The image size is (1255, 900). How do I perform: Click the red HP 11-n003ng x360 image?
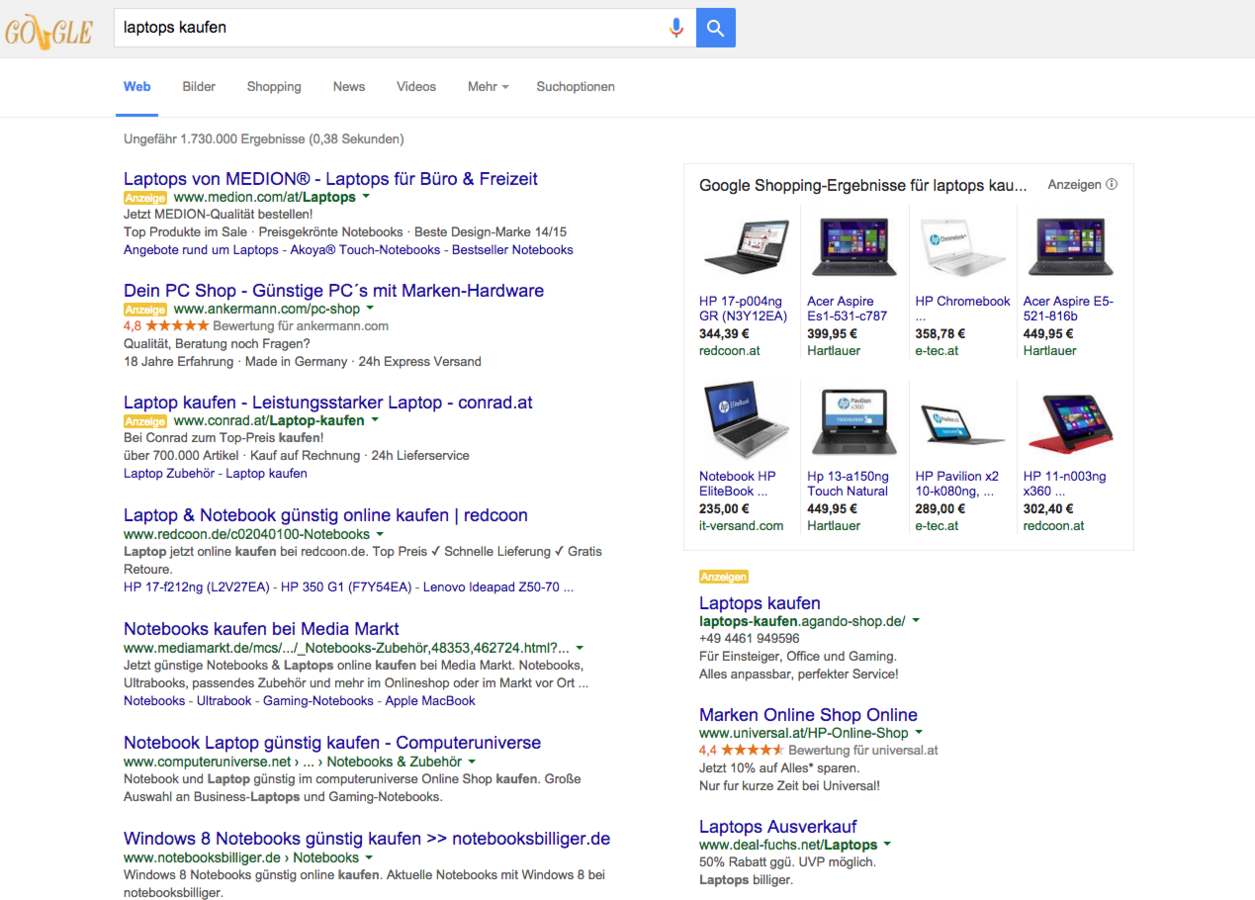1070,423
